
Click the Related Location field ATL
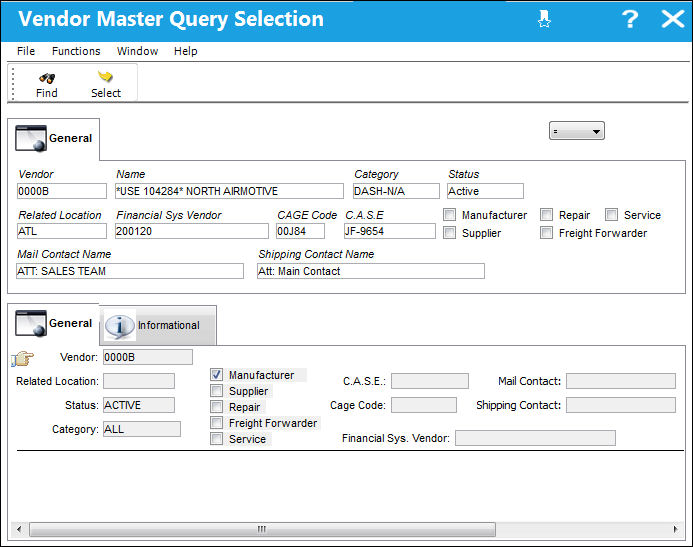click(x=62, y=231)
